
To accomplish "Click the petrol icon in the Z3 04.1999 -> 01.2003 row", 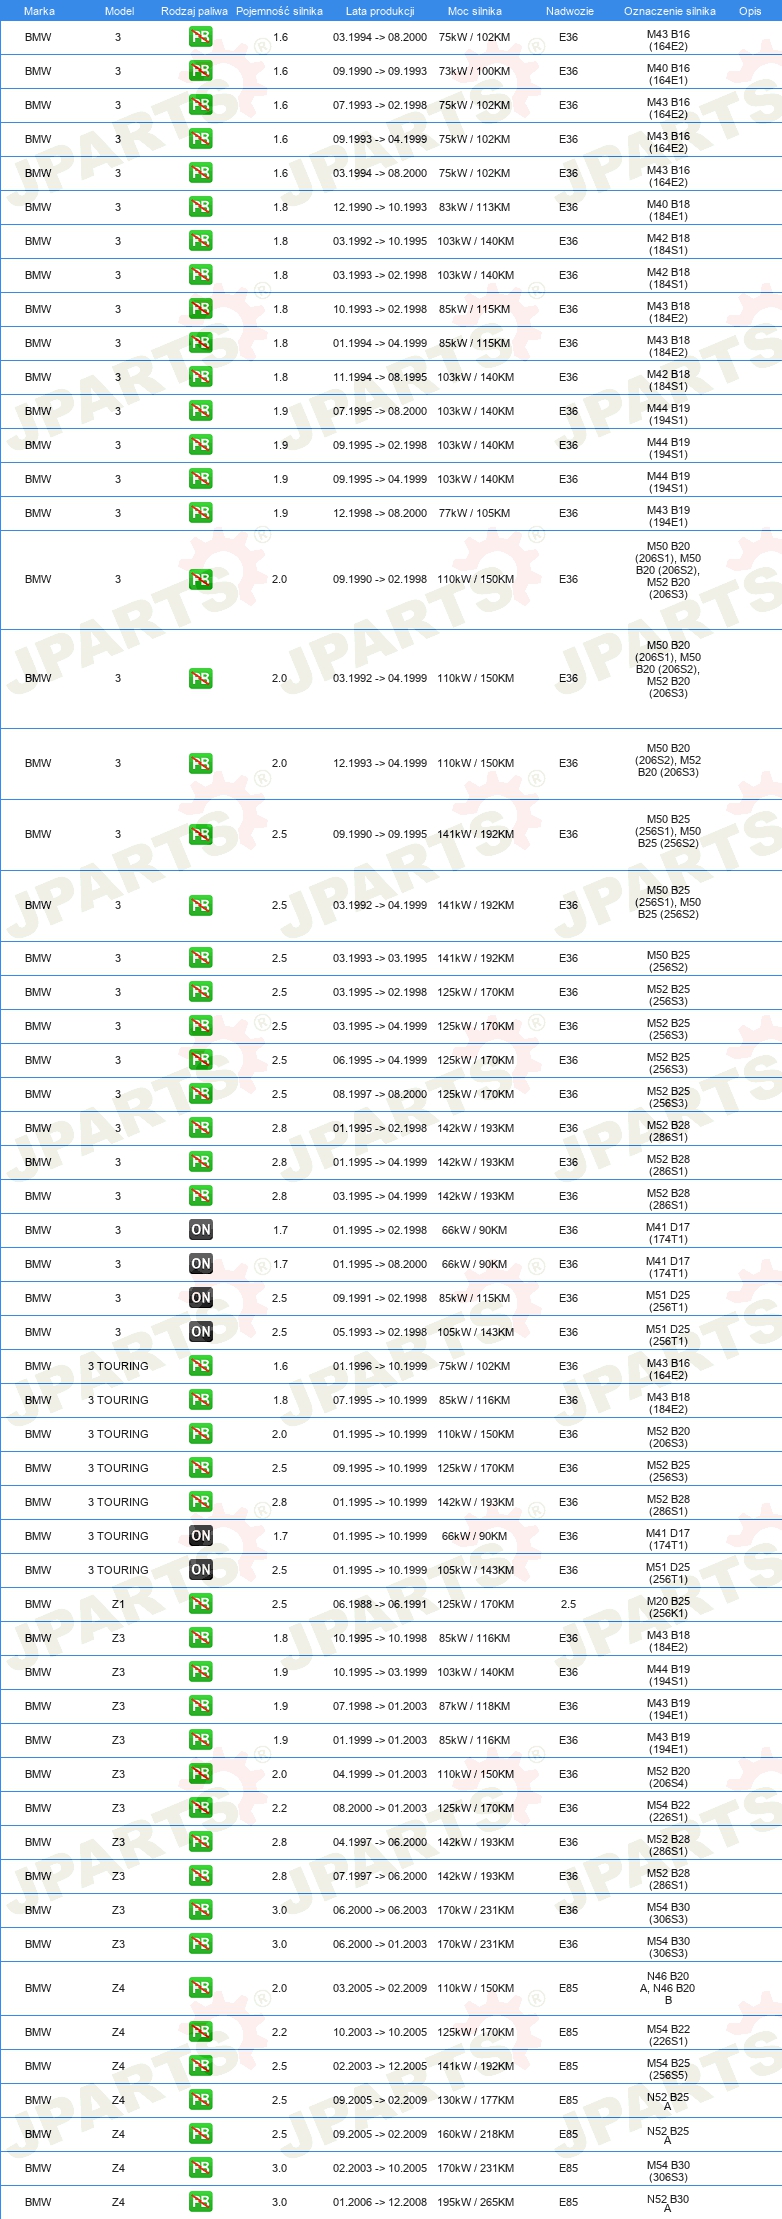I will coord(200,1774).
